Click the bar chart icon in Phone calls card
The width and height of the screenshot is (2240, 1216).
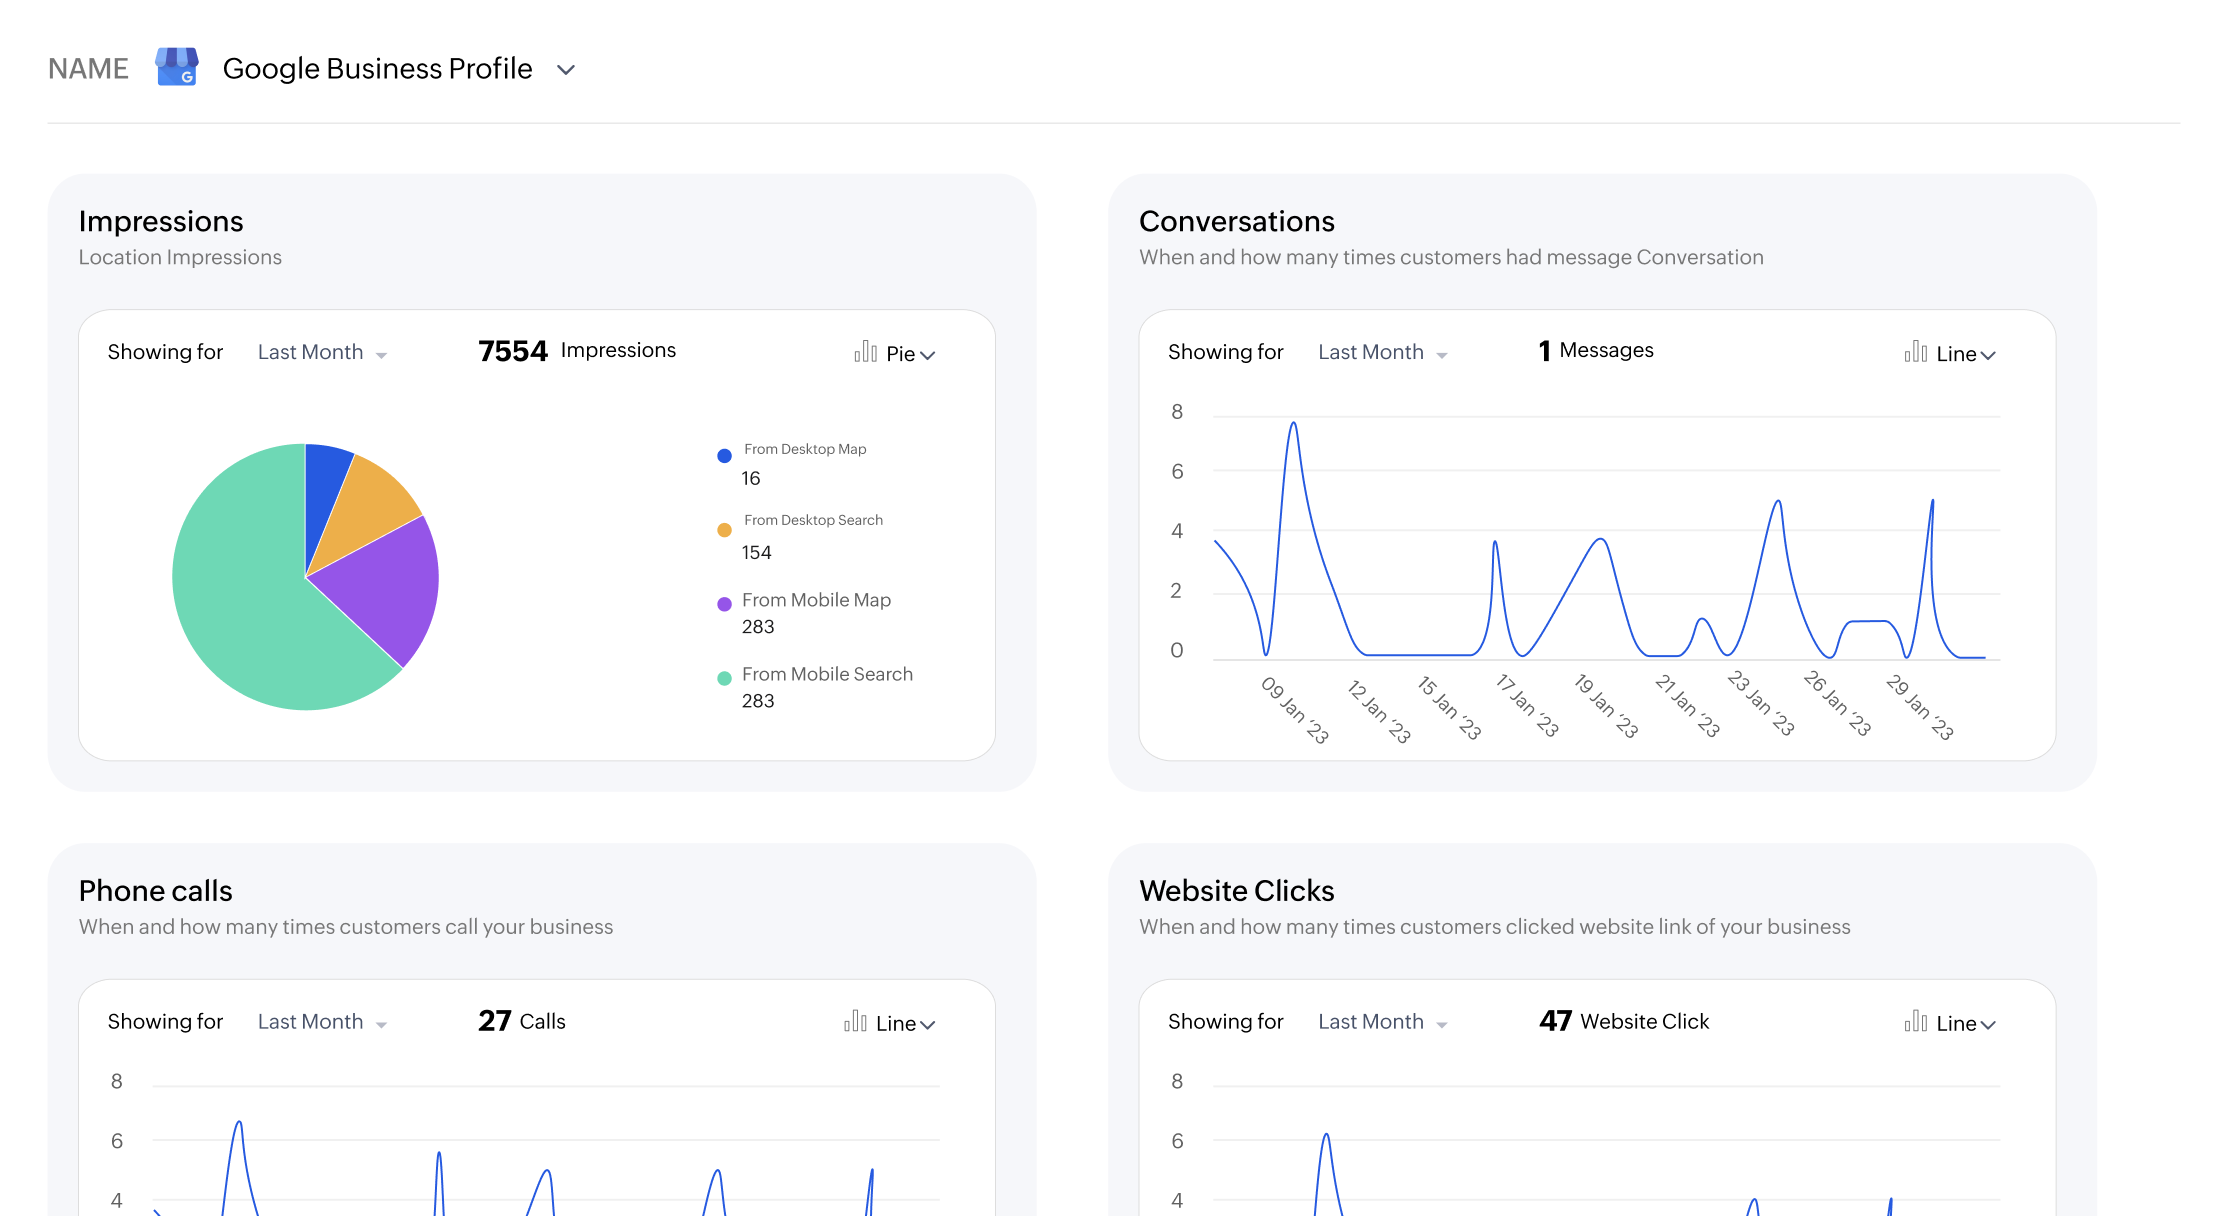[x=856, y=1021]
